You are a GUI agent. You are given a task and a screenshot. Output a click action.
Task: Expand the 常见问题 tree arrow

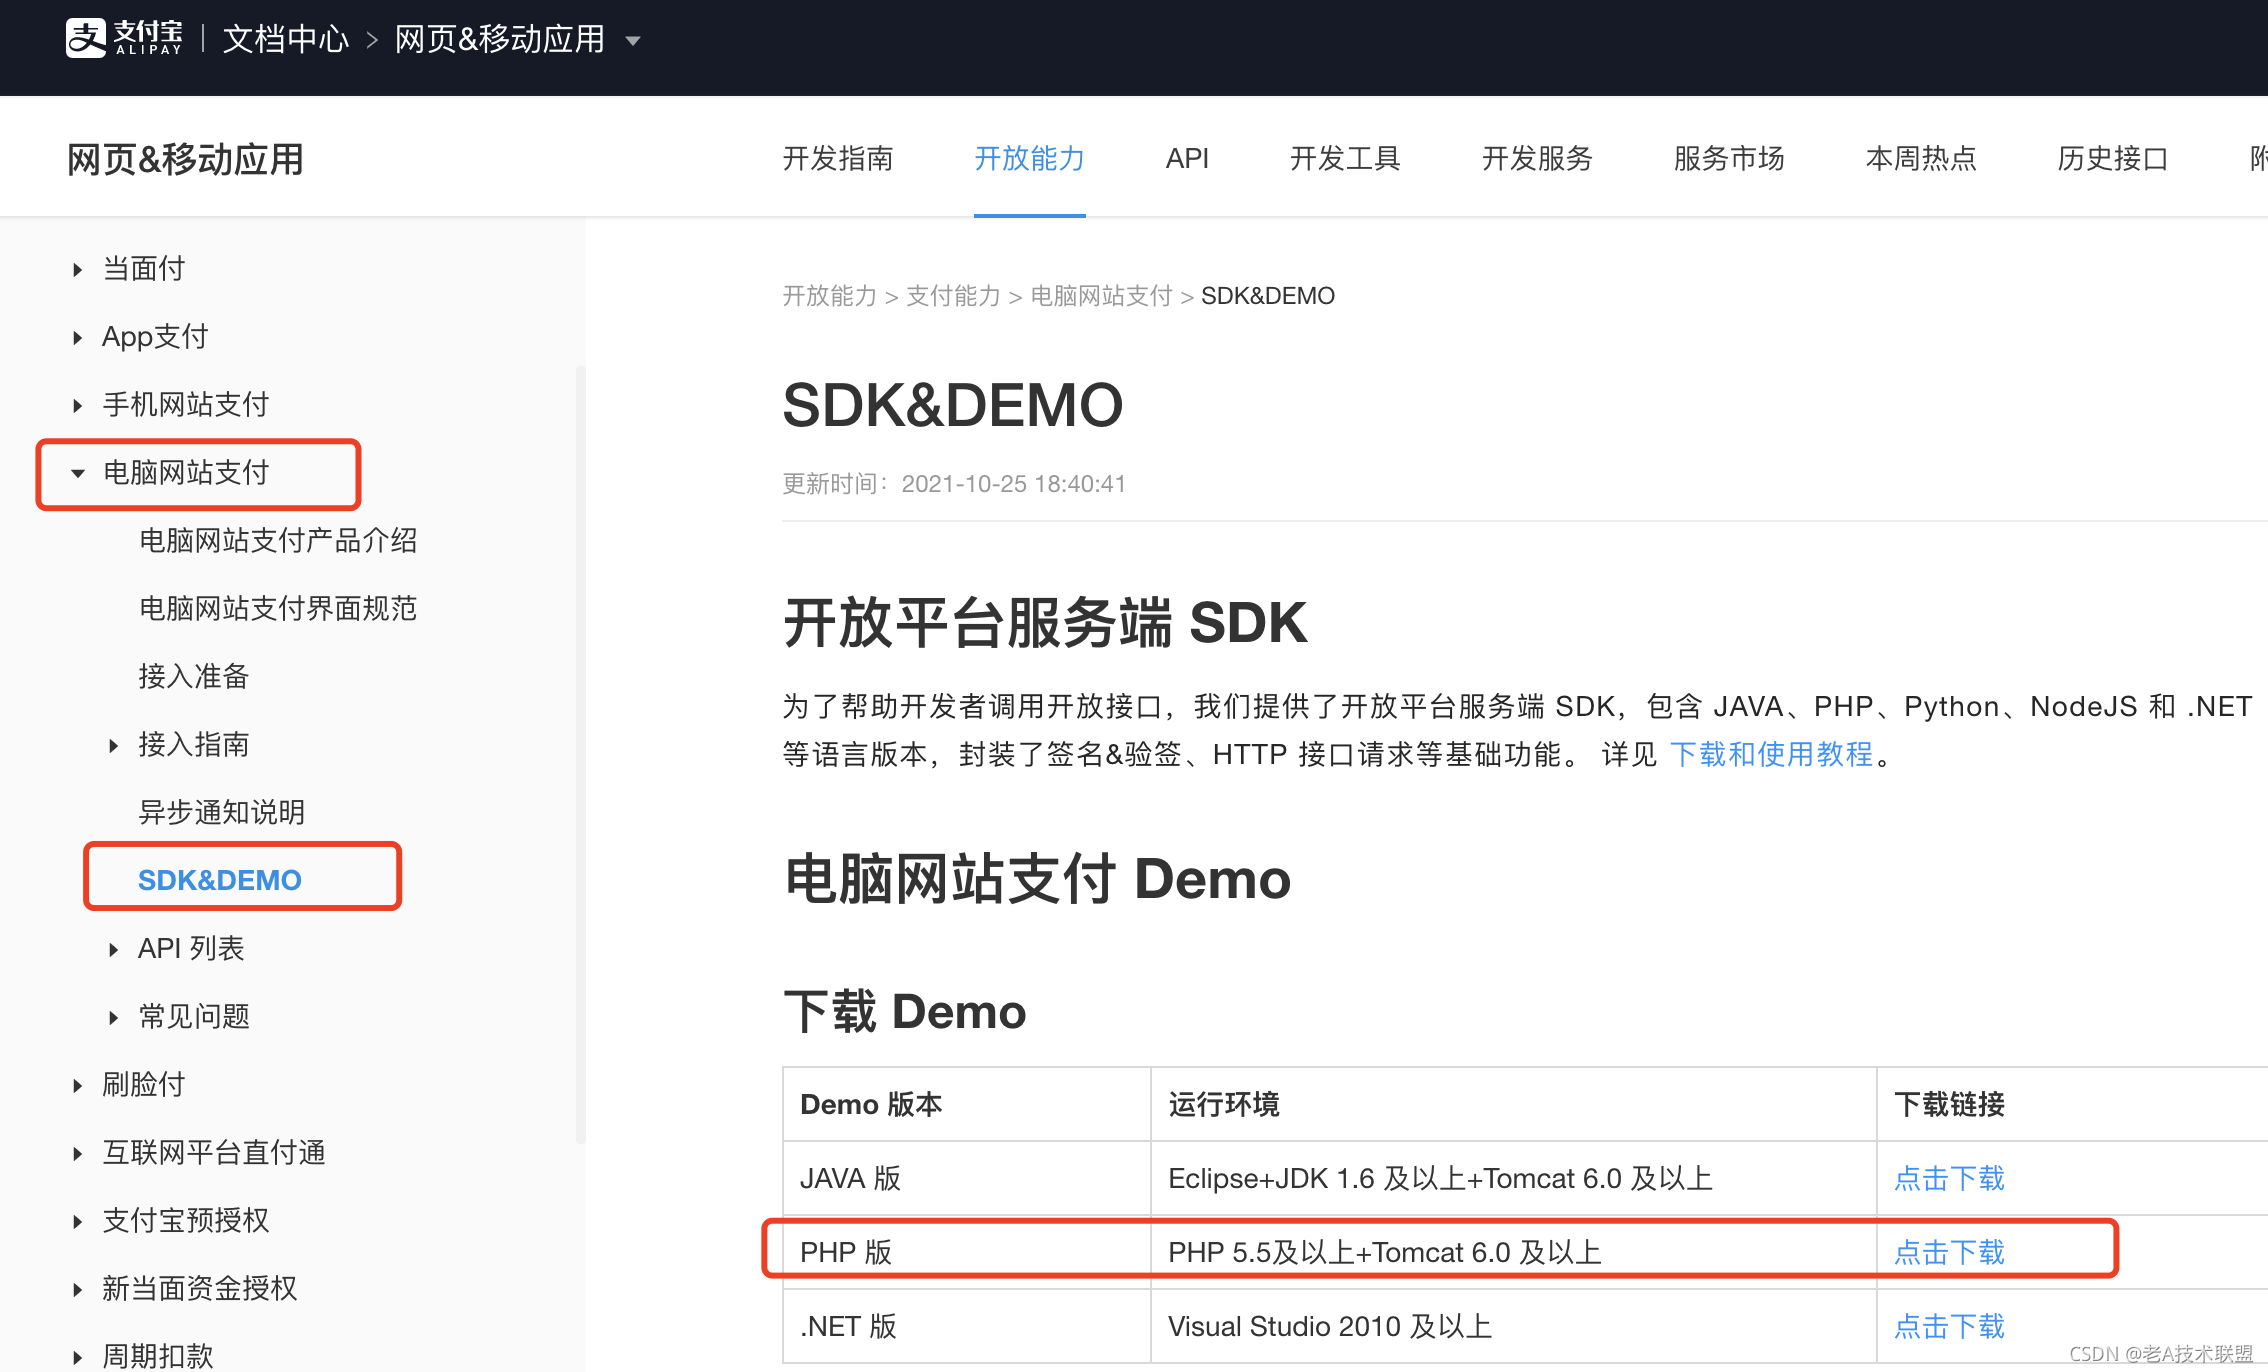113,1017
